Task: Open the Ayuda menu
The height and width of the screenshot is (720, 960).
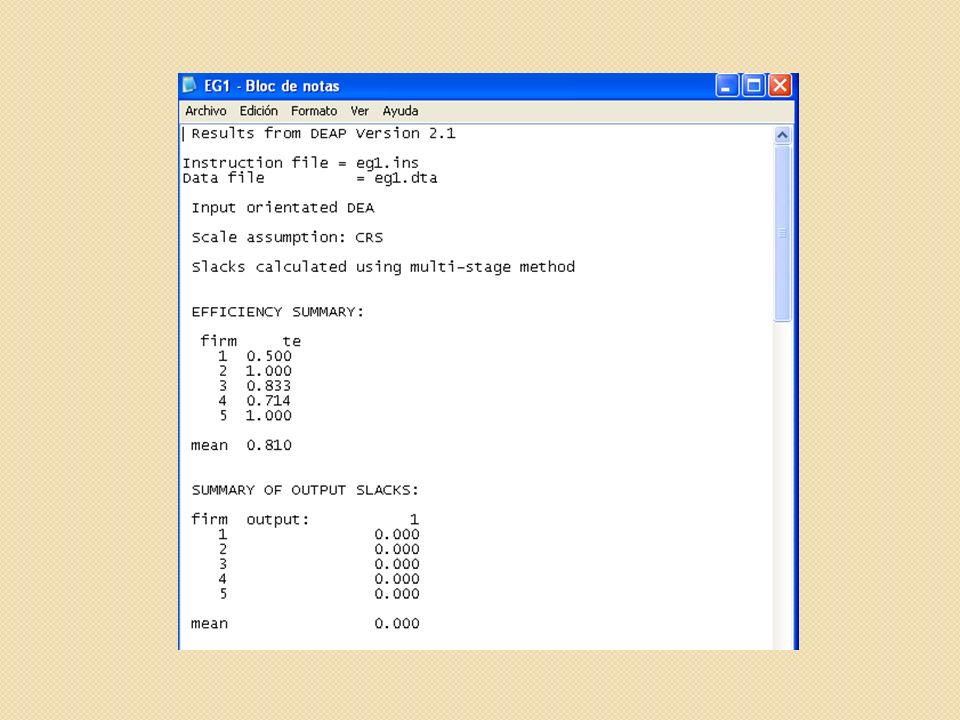Action: (400, 111)
